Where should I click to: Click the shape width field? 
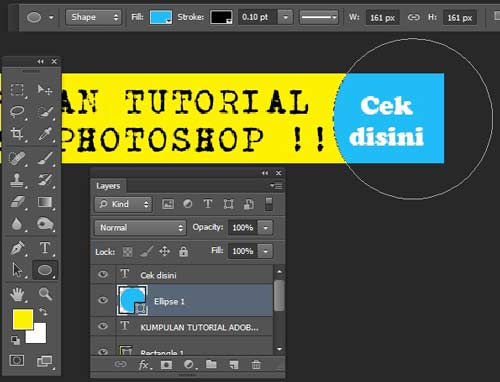(x=382, y=18)
